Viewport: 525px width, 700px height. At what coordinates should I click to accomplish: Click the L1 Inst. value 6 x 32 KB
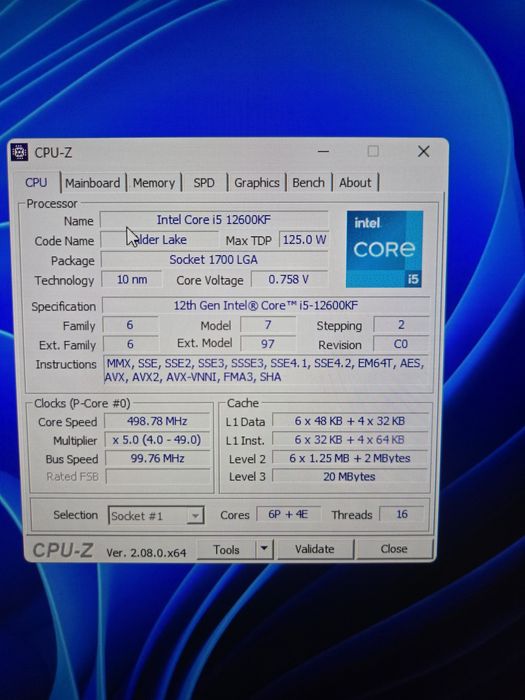[350, 440]
